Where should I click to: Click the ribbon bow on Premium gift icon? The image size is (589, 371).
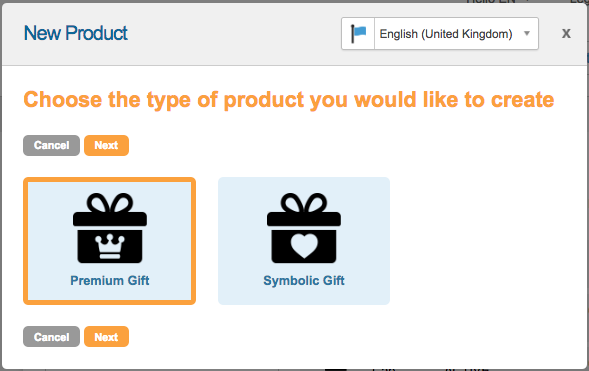[110, 203]
